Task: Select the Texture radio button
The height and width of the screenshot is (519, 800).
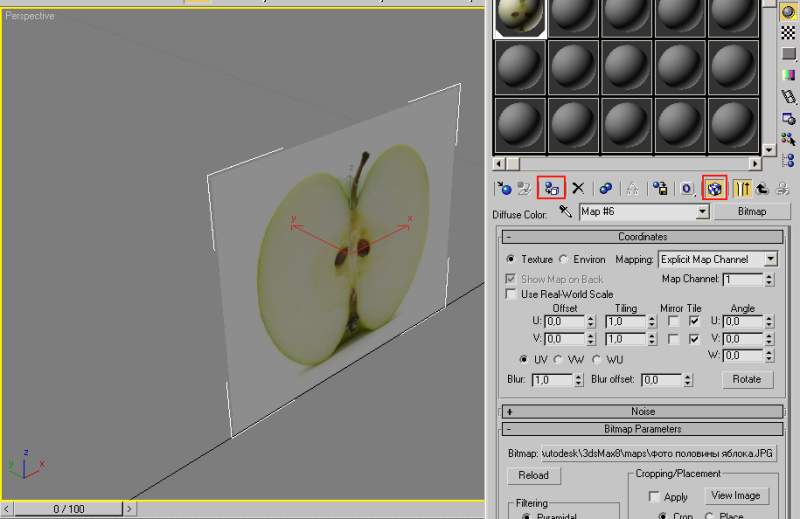Action: tap(510, 259)
